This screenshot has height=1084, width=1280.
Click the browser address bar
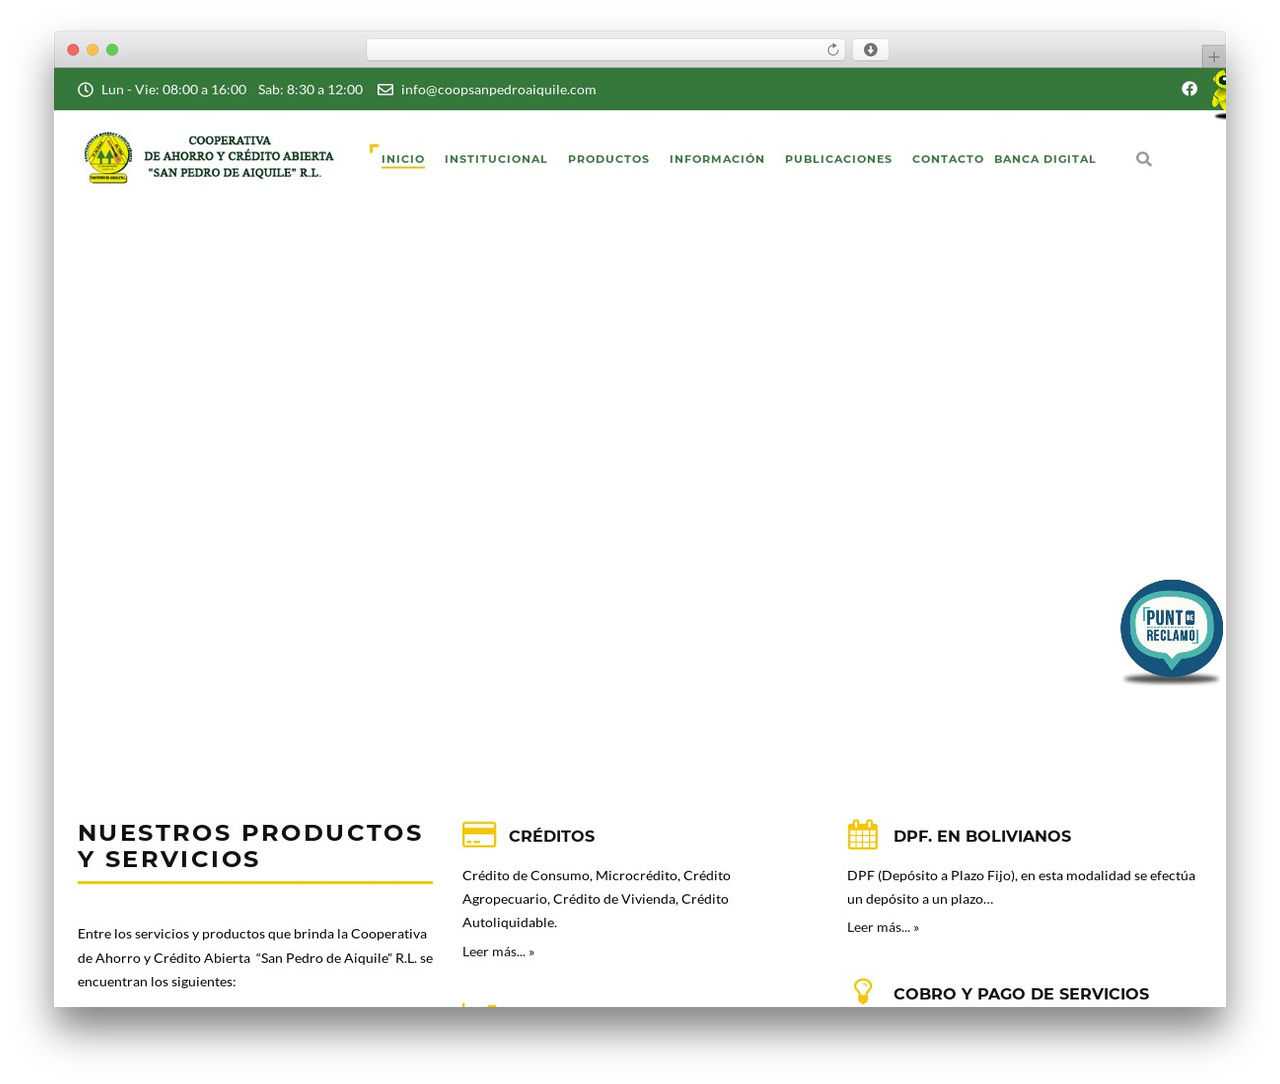[x=605, y=50]
